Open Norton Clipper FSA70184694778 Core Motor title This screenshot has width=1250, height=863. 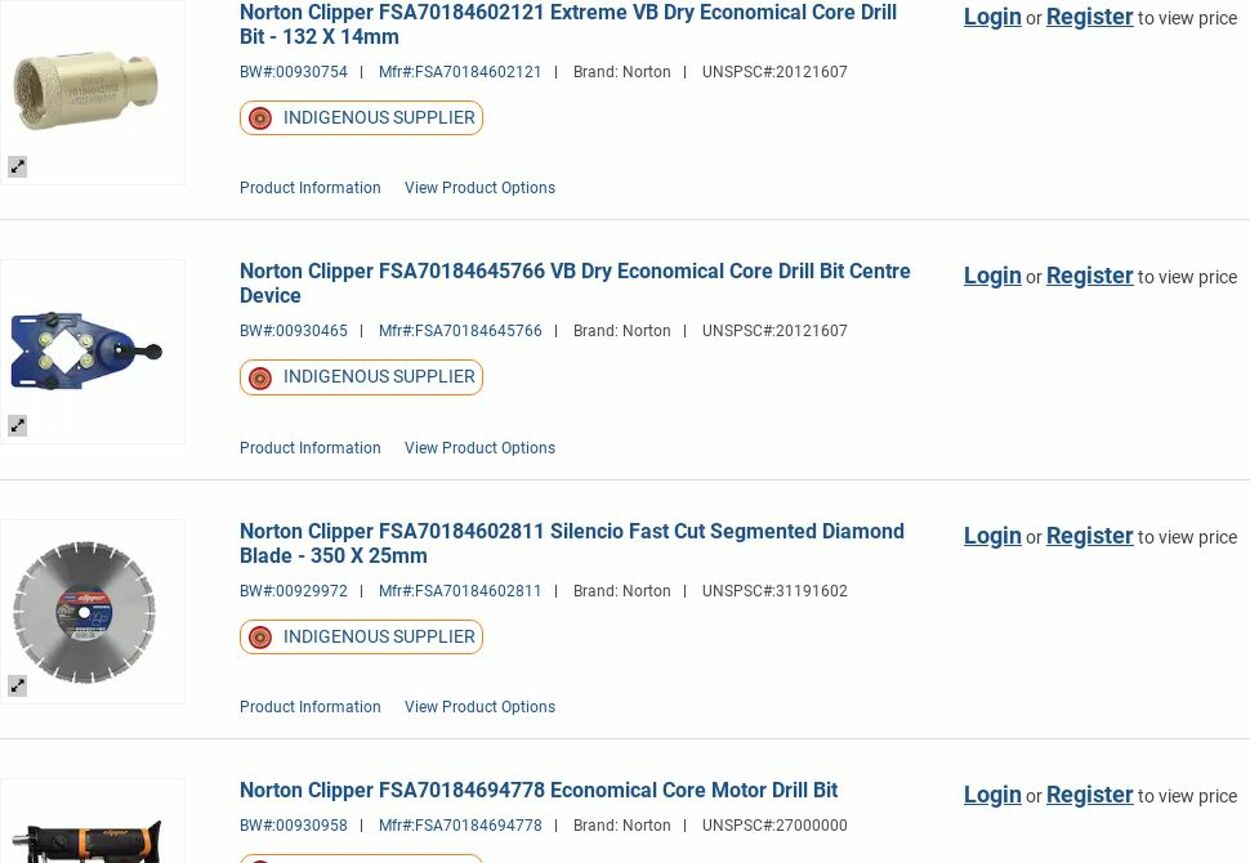pyautogui.click(x=538, y=790)
